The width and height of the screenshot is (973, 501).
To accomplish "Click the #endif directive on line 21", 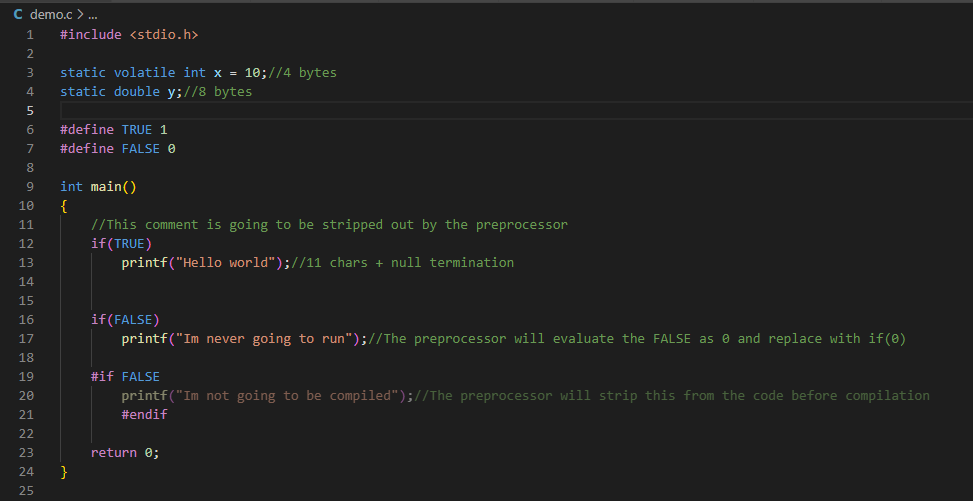I will click(145, 414).
